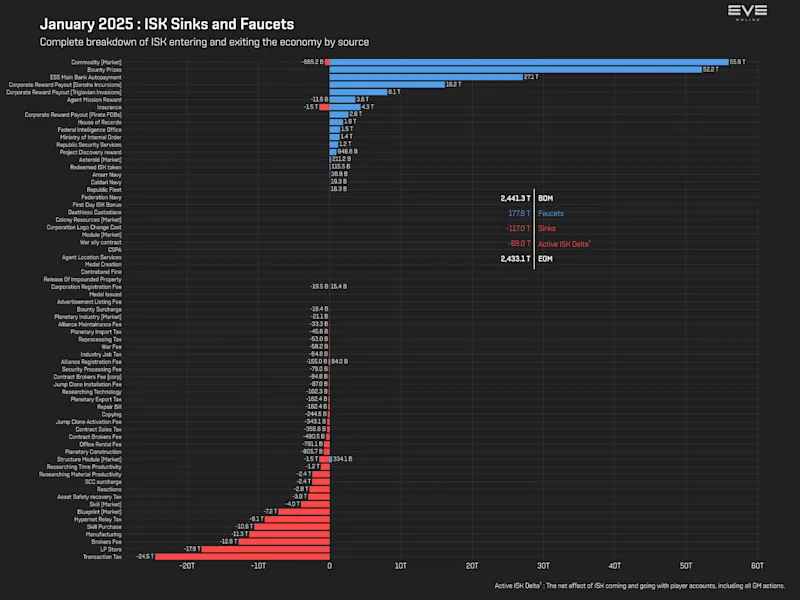
Task: Click the '-20T' x-axis tick label
Action: [187, 566]
